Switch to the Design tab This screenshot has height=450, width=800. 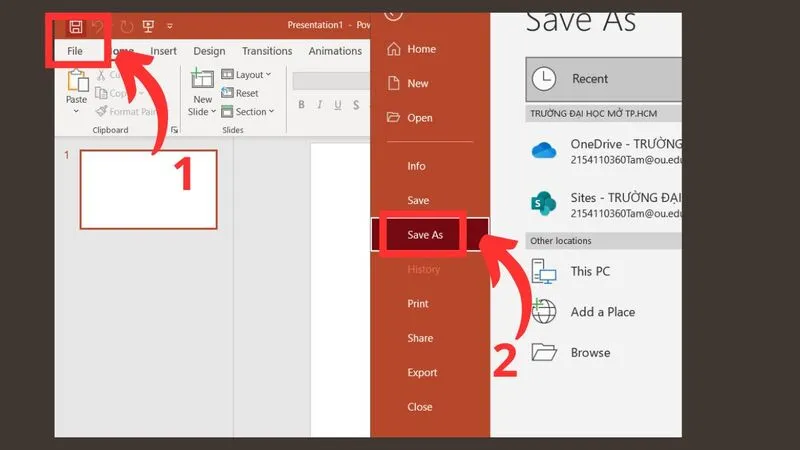click(x=209, y=51)
